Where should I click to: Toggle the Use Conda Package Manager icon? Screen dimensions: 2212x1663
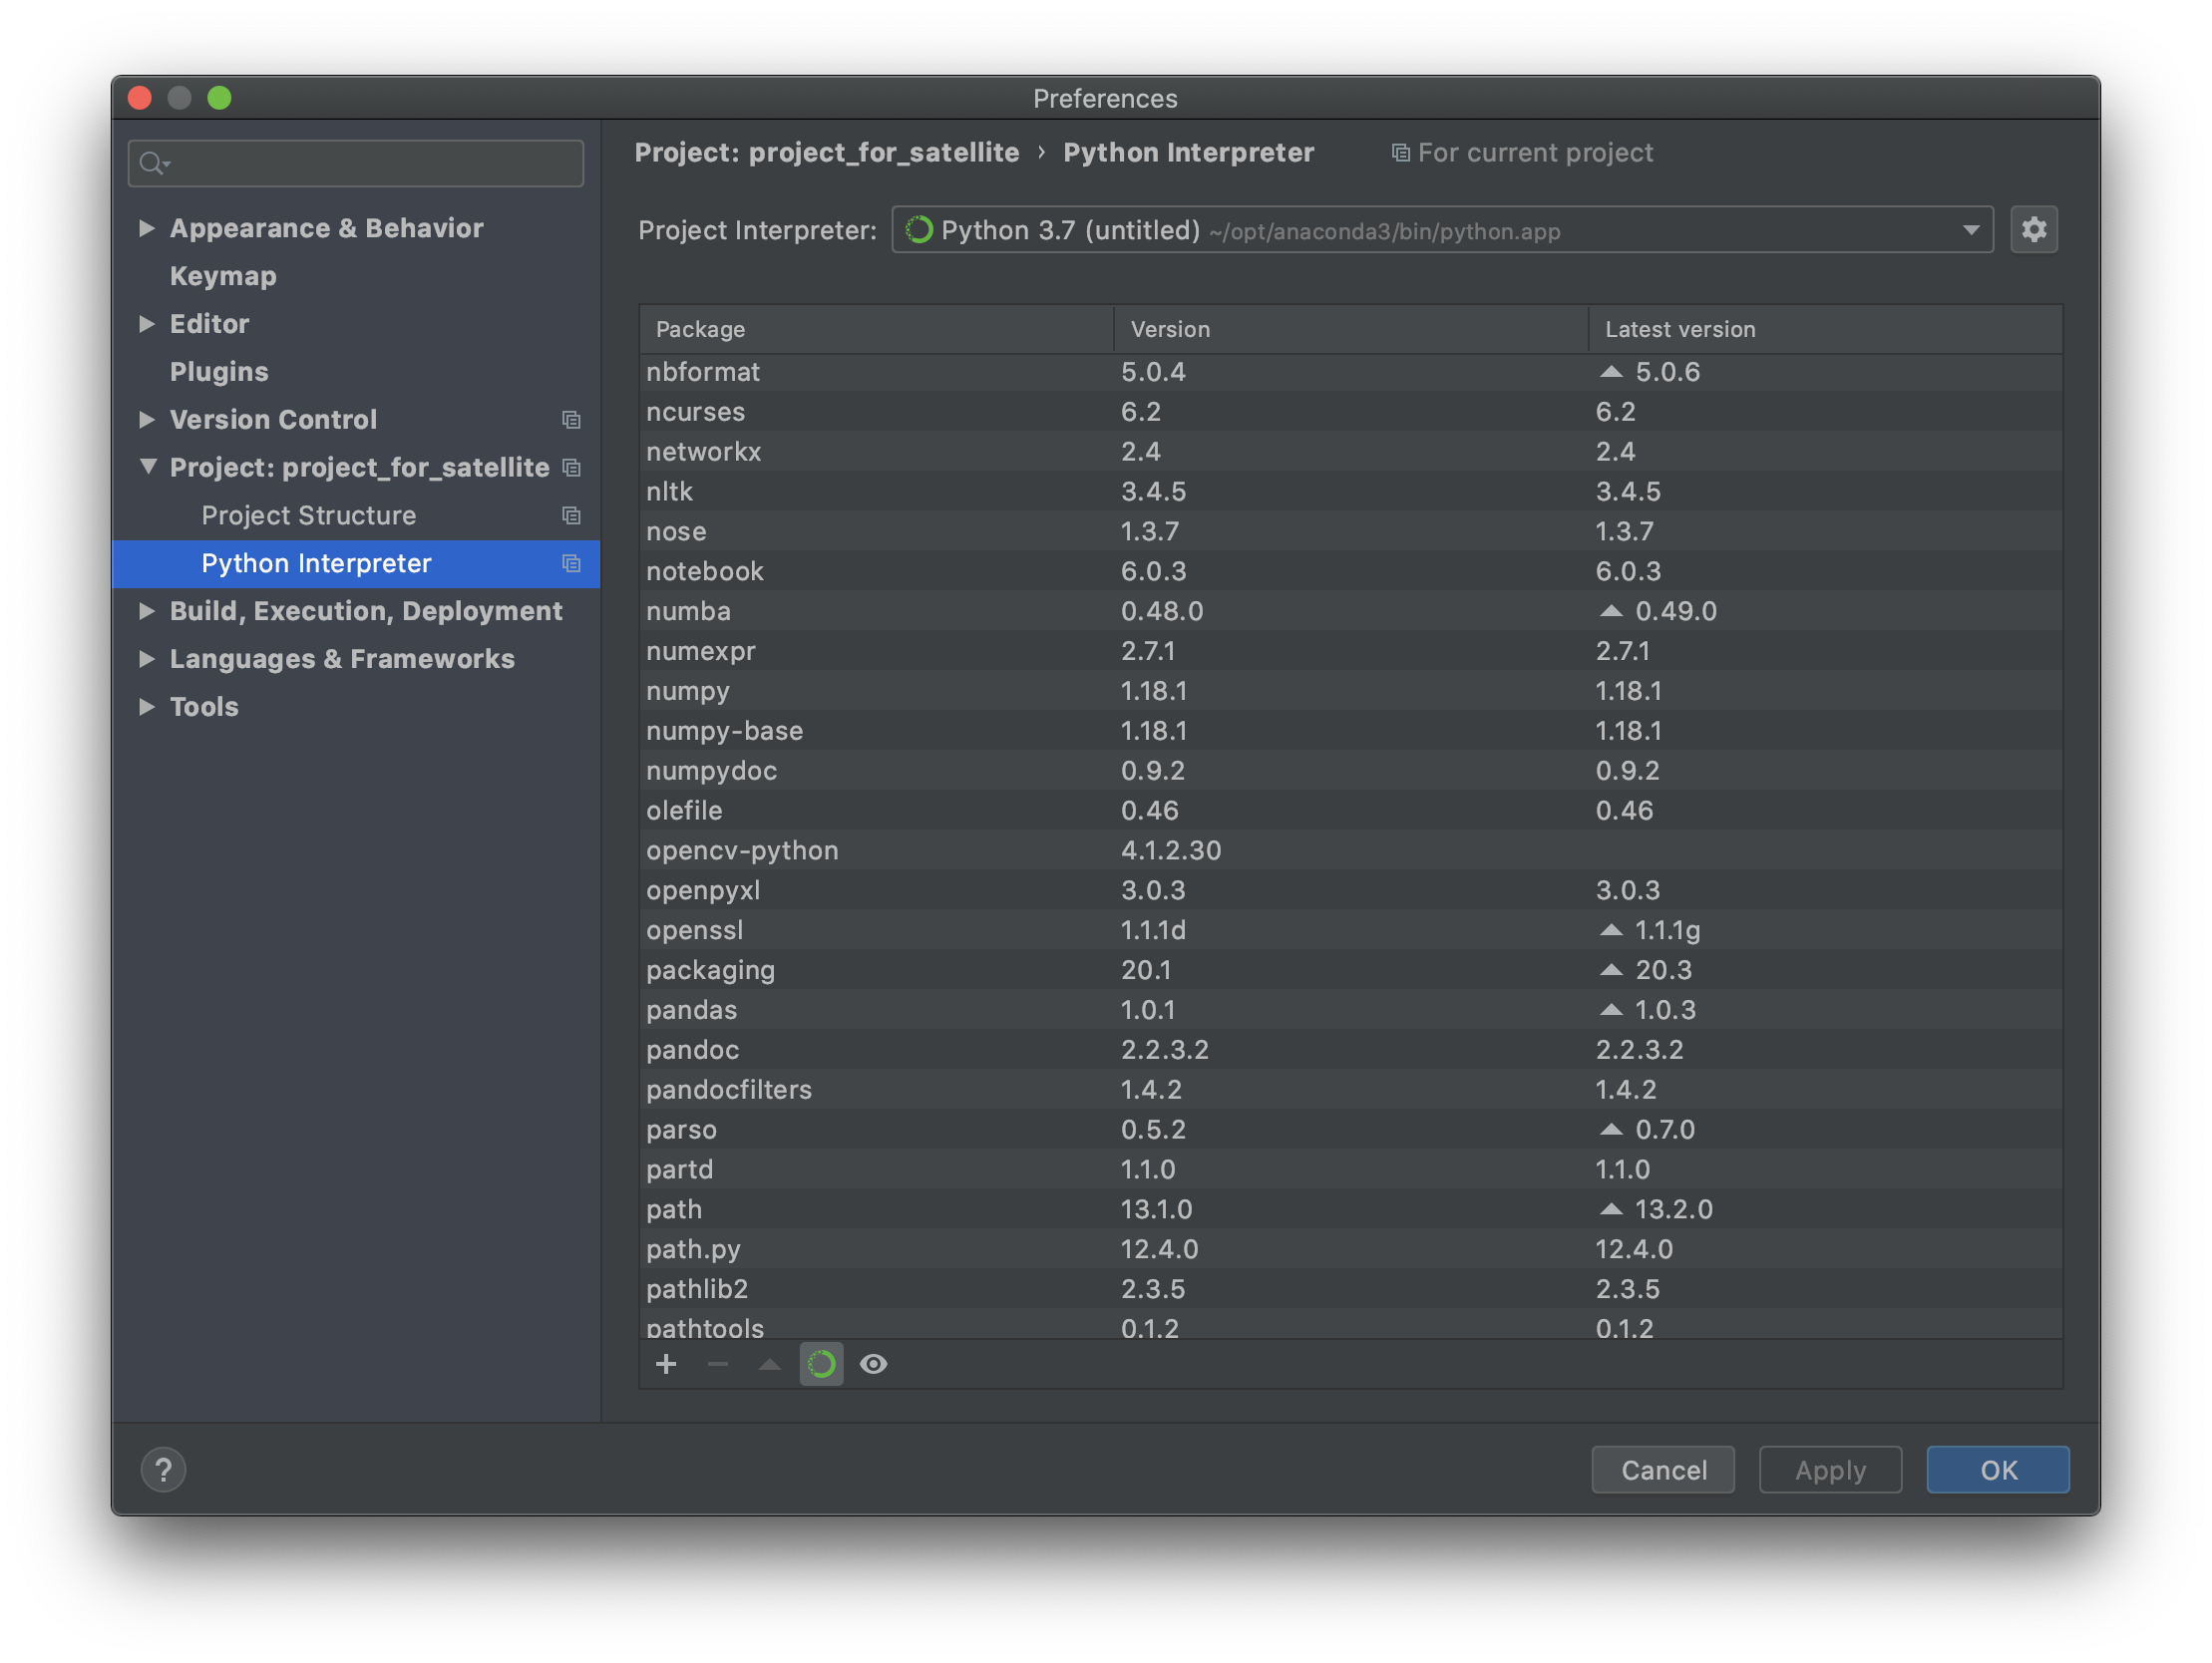pos(821,1364)
